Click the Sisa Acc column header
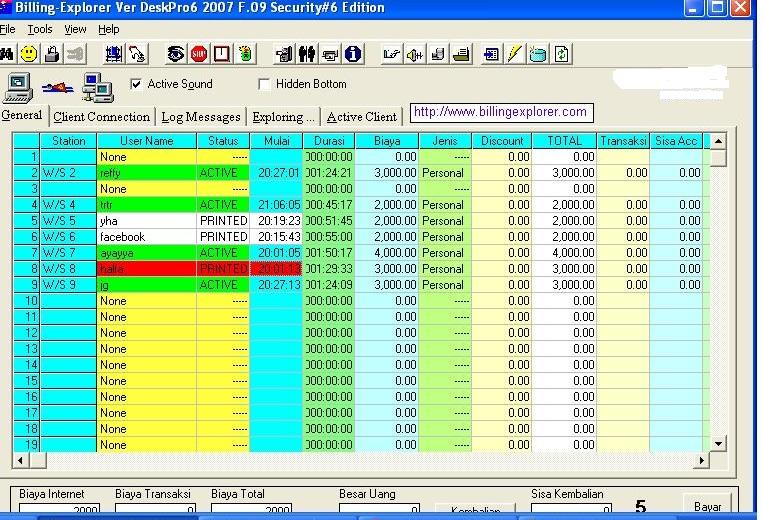The image size is (763, 520). click(x=676, y=141)
